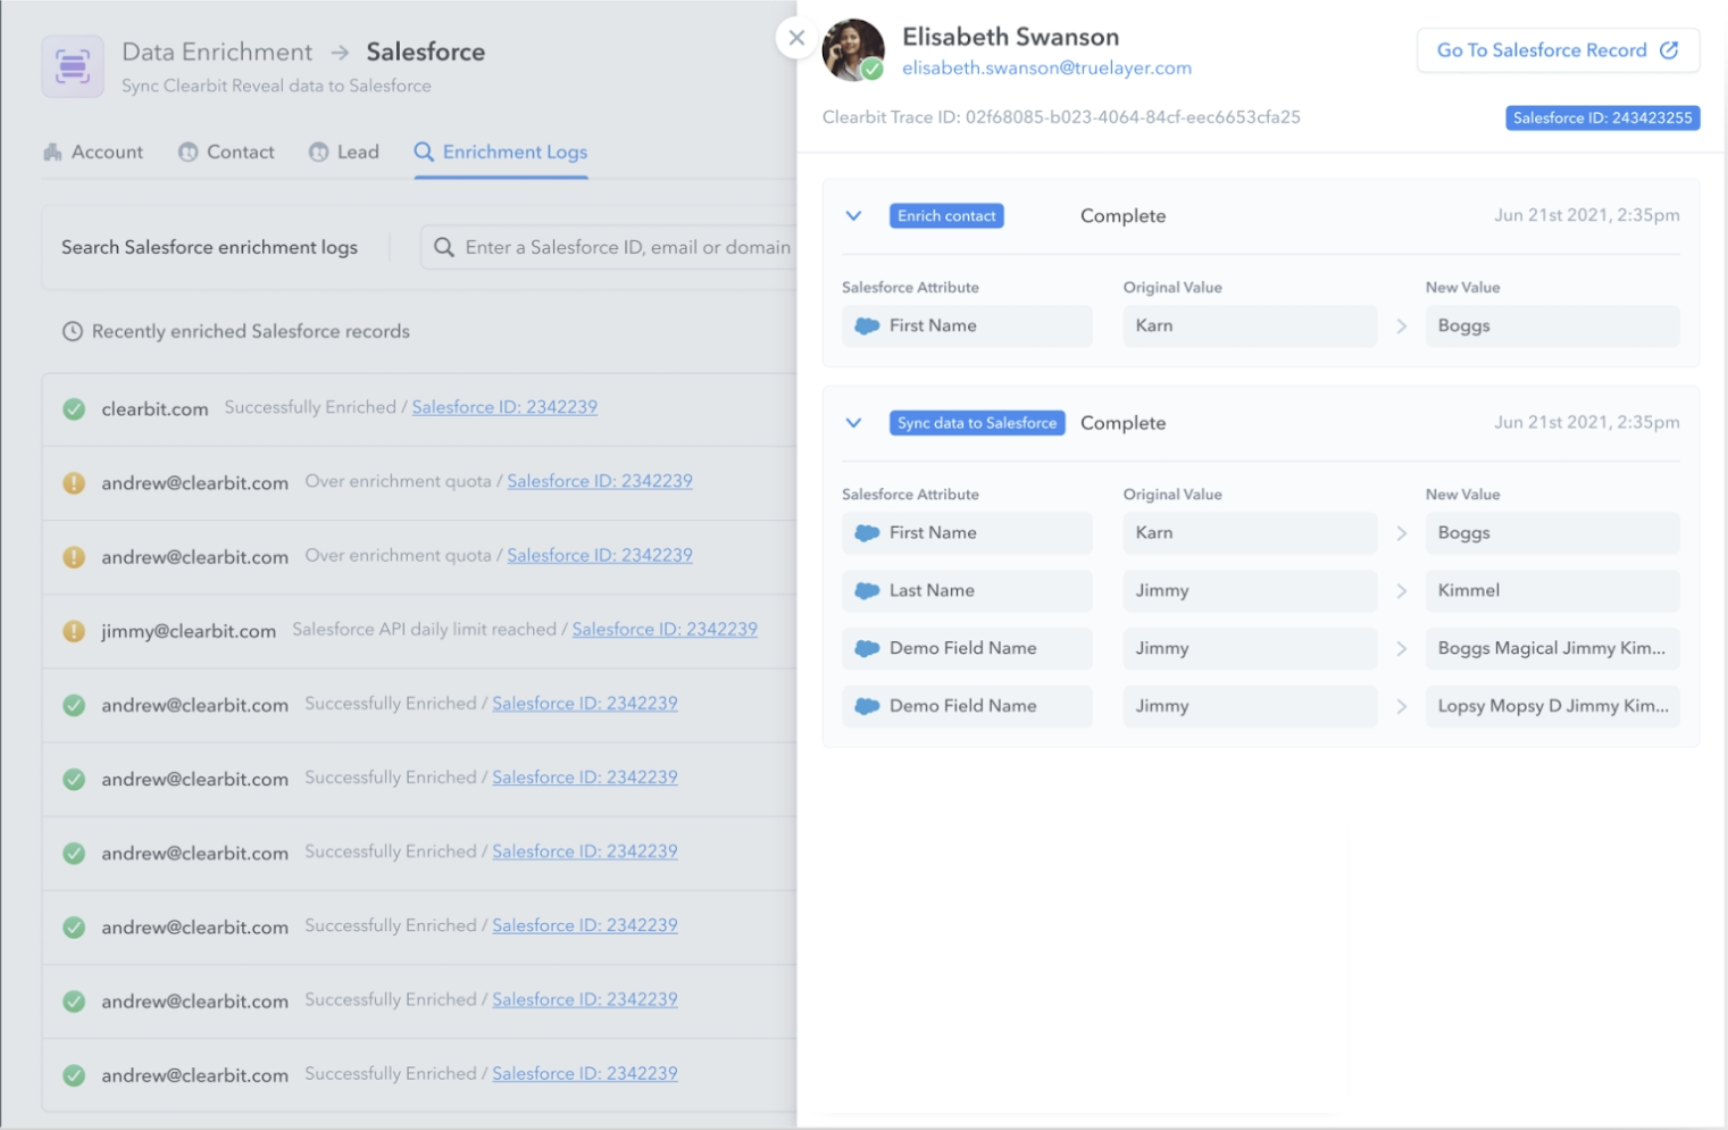Click the Lopsy Mopsy D Jimmy Kim... value
This screenshot has width=1728, height=1130.
(1552, 706)
